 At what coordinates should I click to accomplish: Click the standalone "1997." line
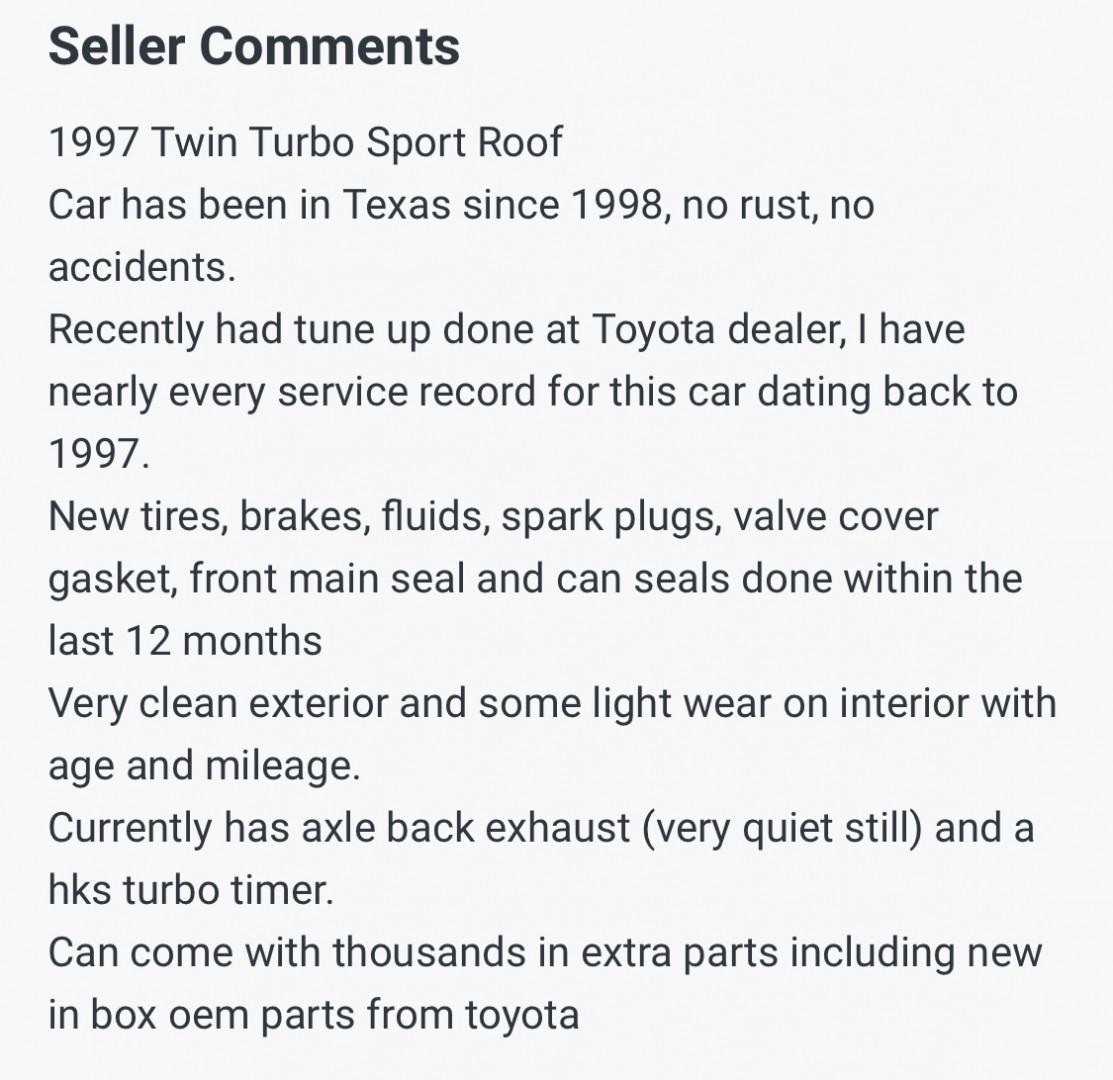click(x=99, y=455)
